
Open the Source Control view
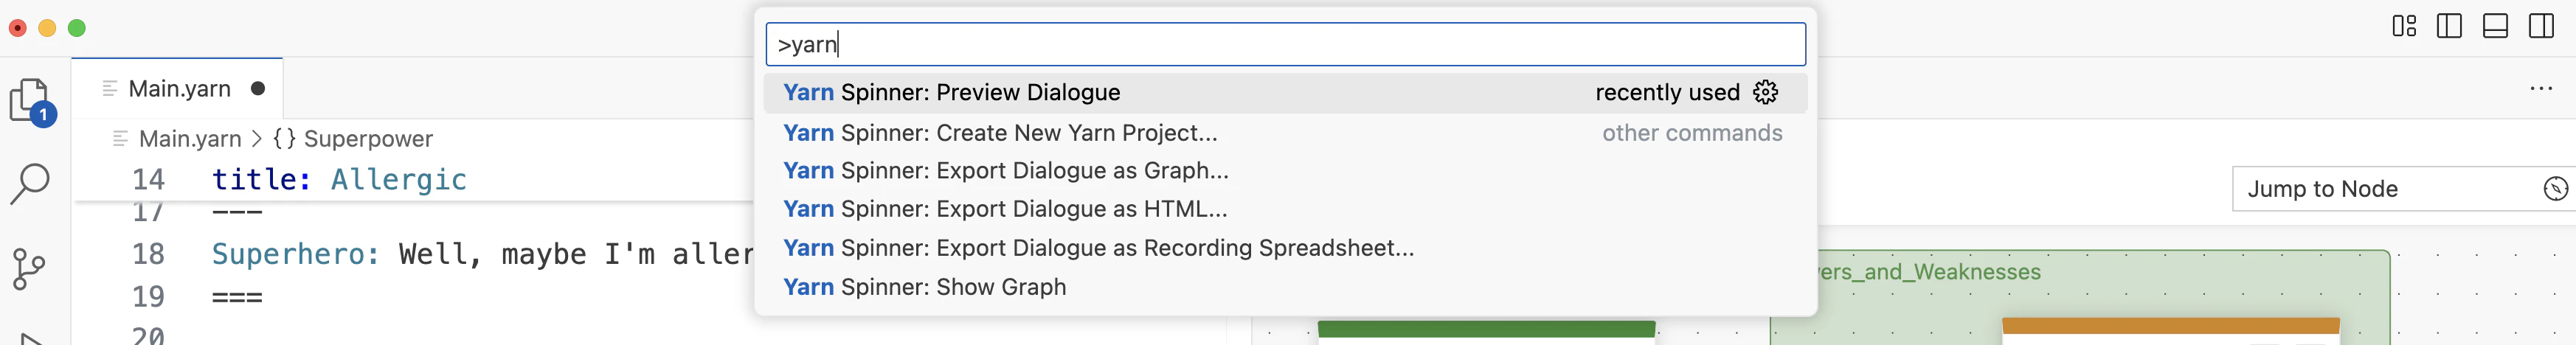pyautogui.click(x=30, y=268)
